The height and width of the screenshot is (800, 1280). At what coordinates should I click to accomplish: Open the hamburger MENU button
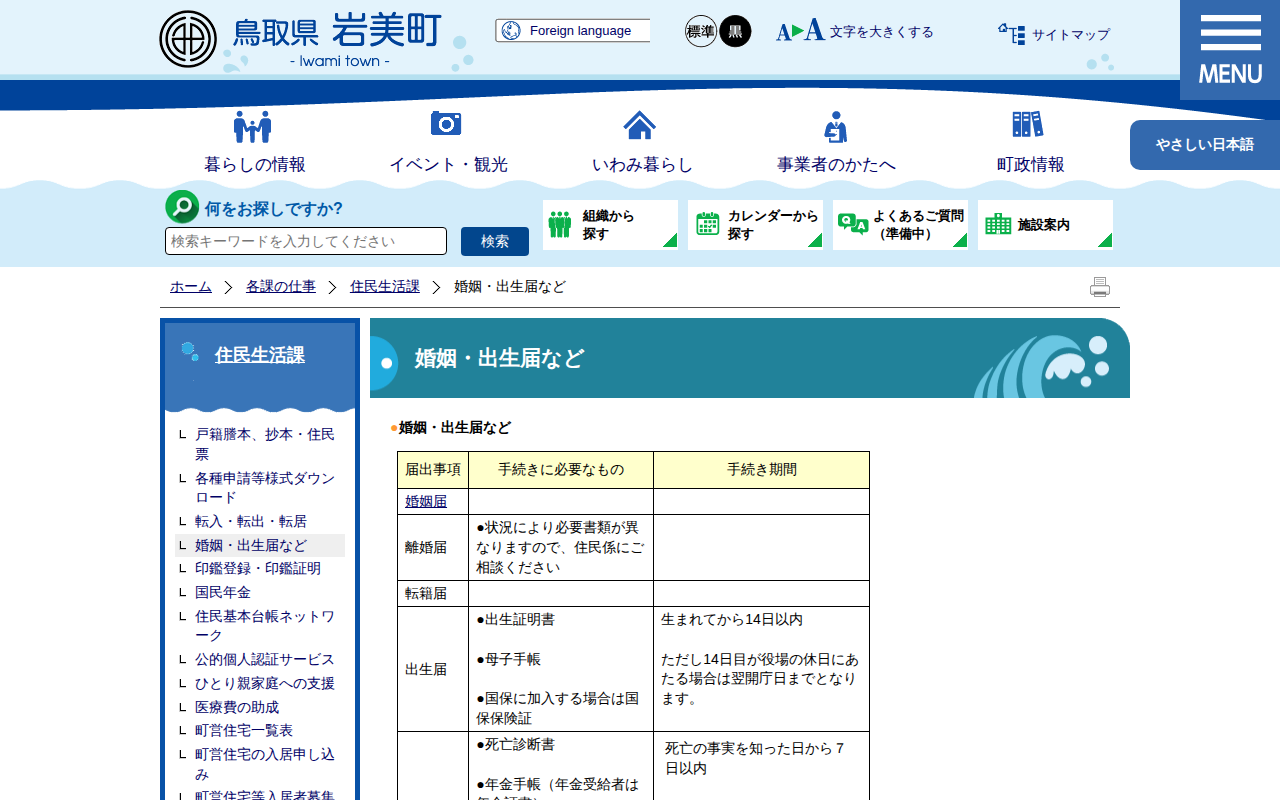[1230, 50]
